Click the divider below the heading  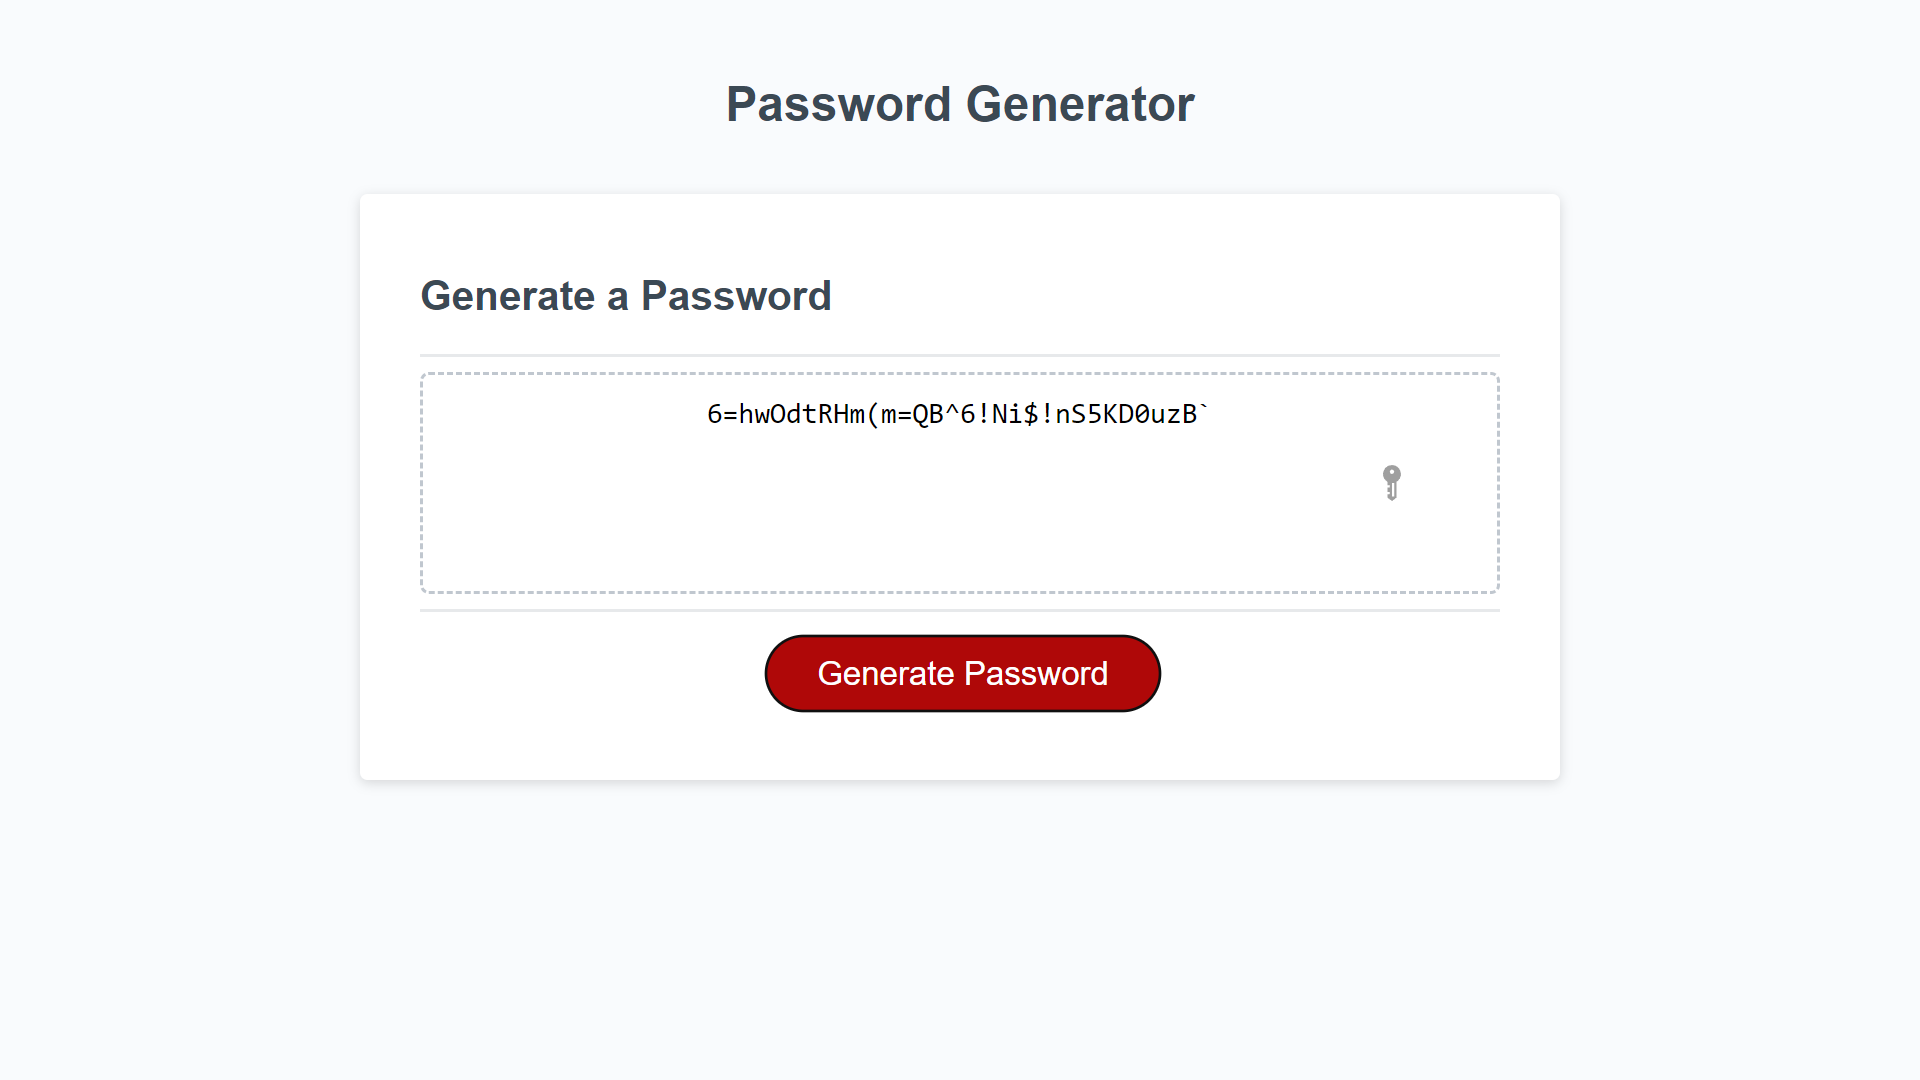pos(958,352)
